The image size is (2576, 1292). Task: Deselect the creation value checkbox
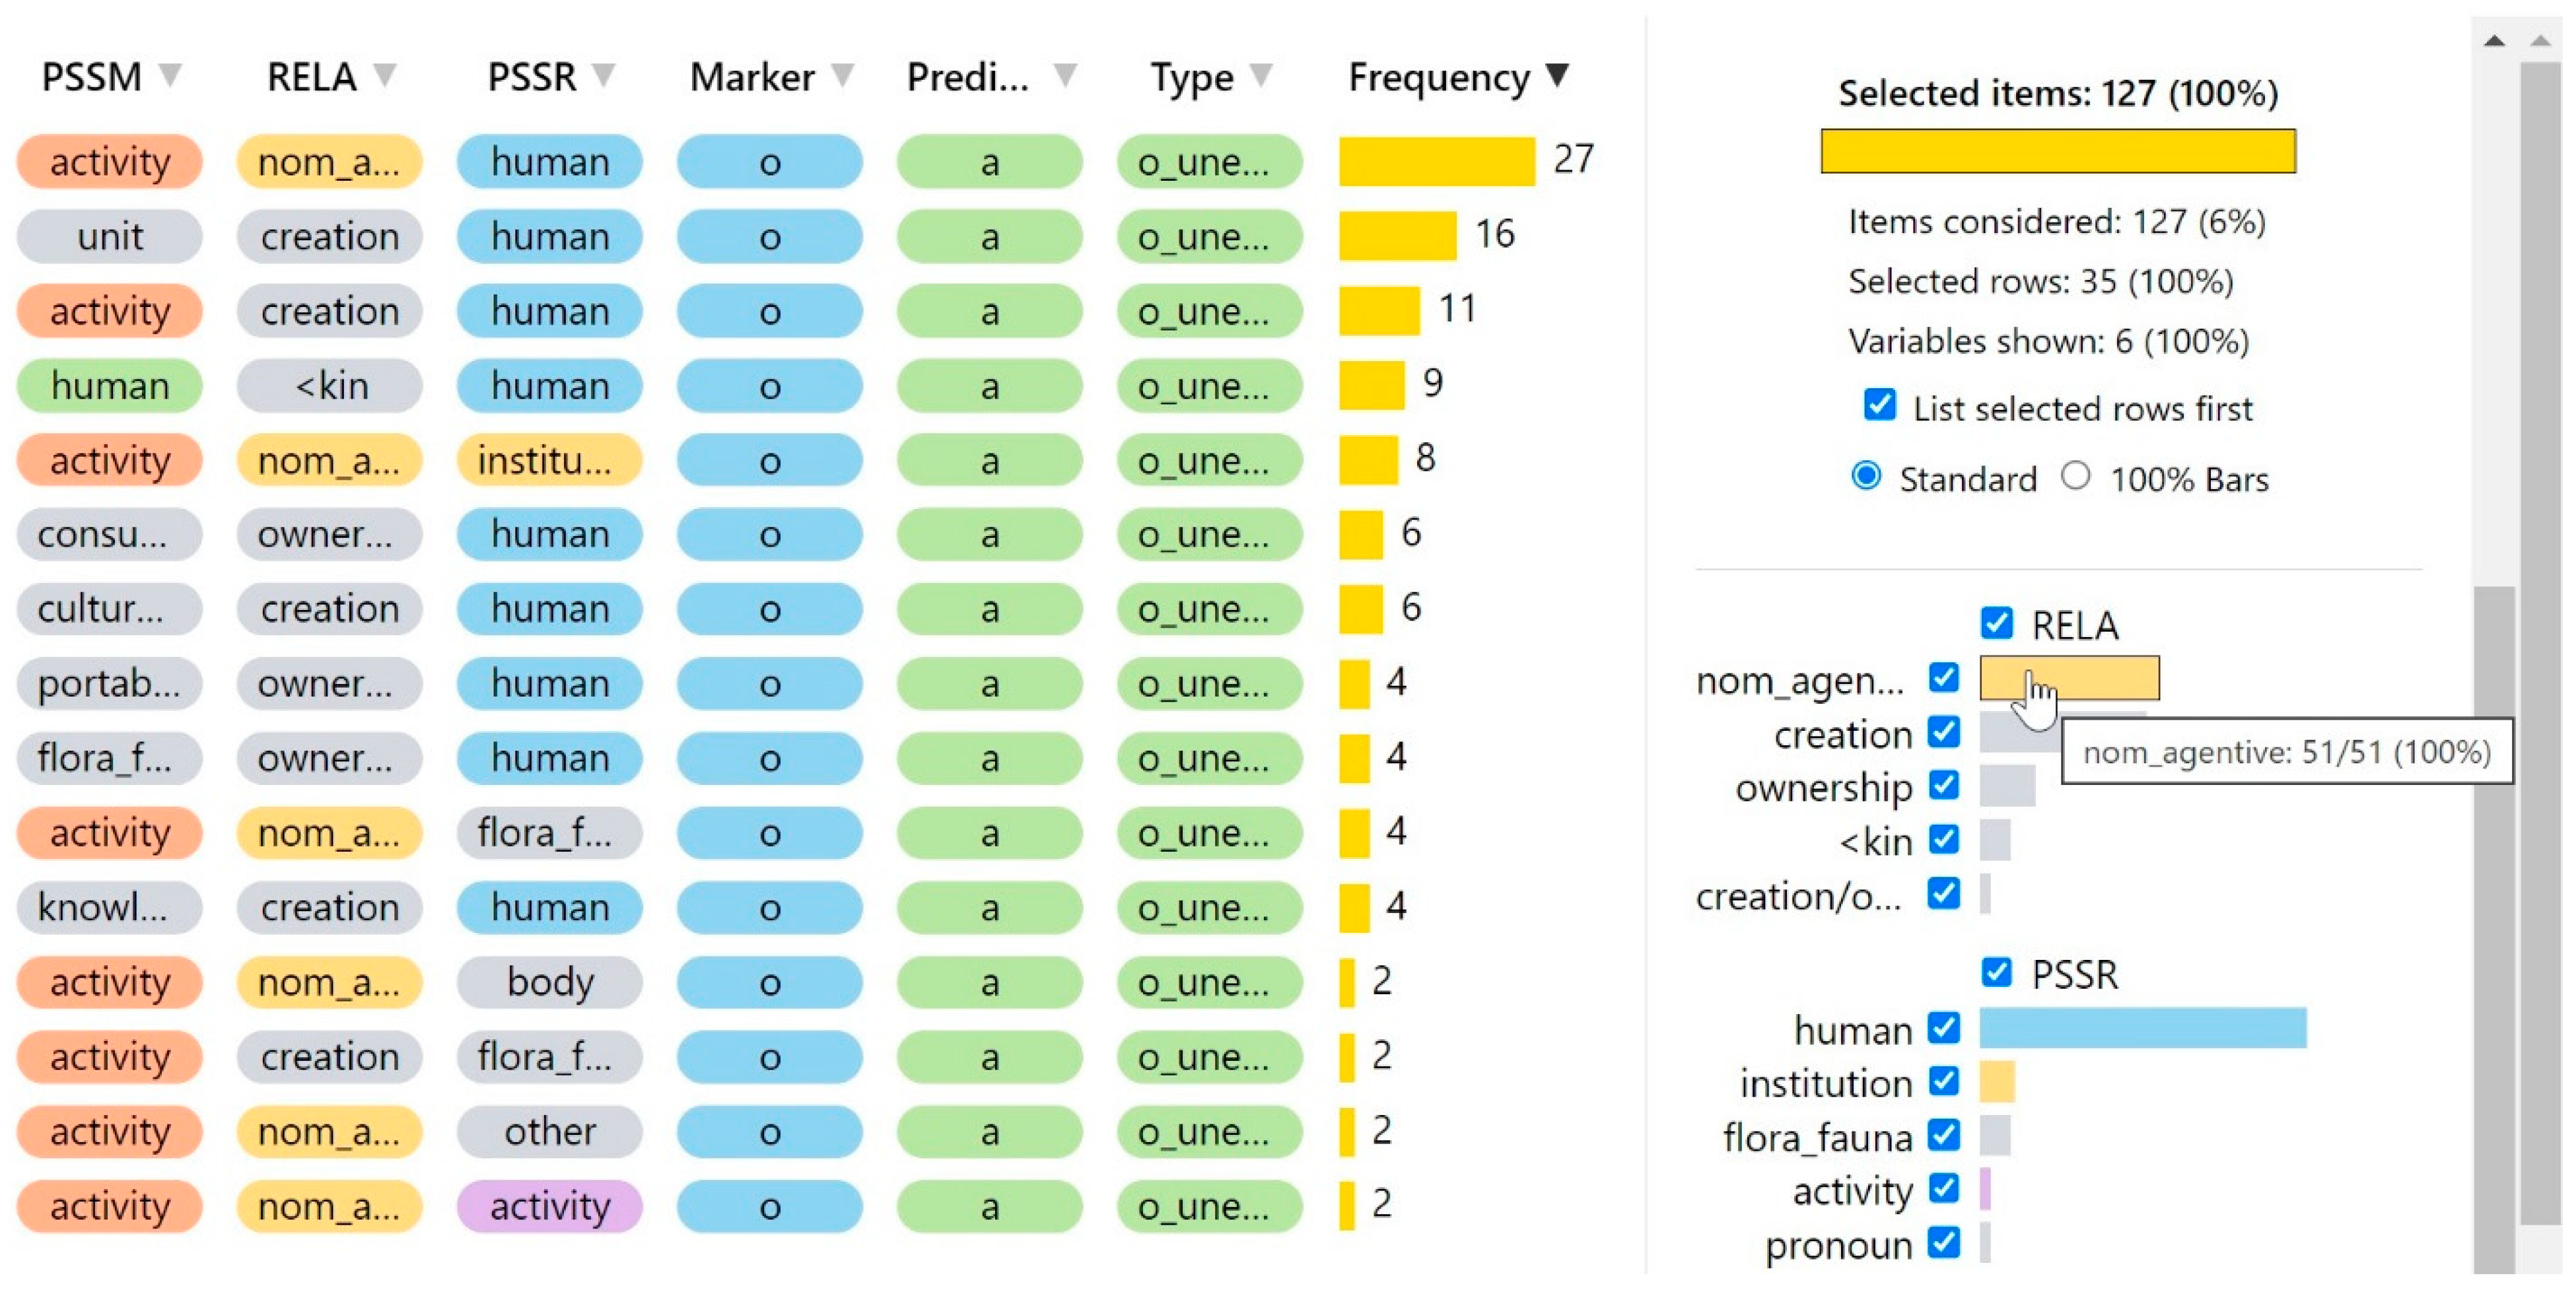[x=1944, y=732]
